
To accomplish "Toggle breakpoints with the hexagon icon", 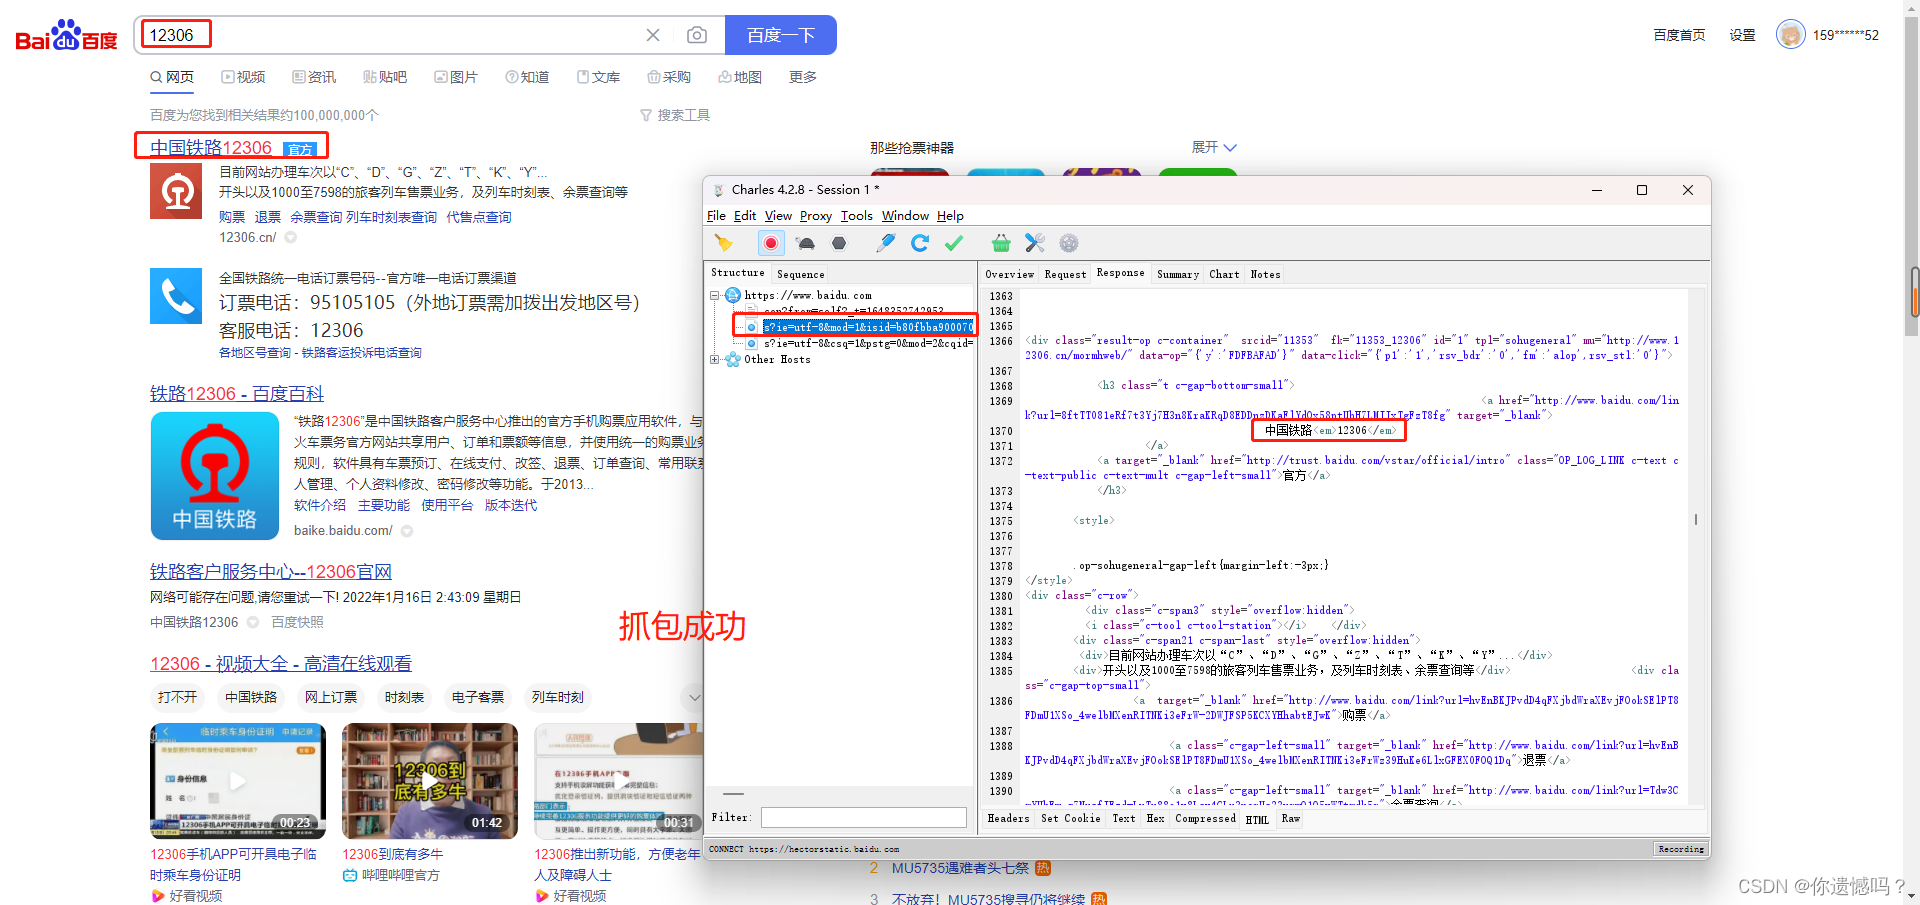I will tap(839, 243).
